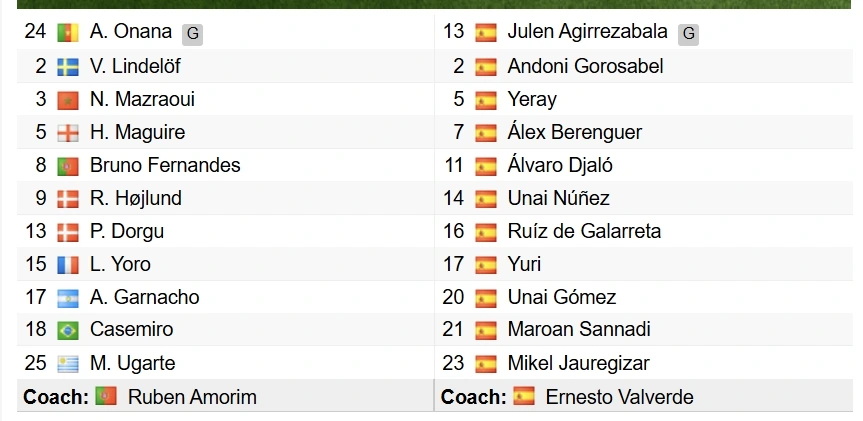The height and width of the screenshot is (421, 863).
Task: Open R. Højlund player profile
Action: (x=135, y=198)
